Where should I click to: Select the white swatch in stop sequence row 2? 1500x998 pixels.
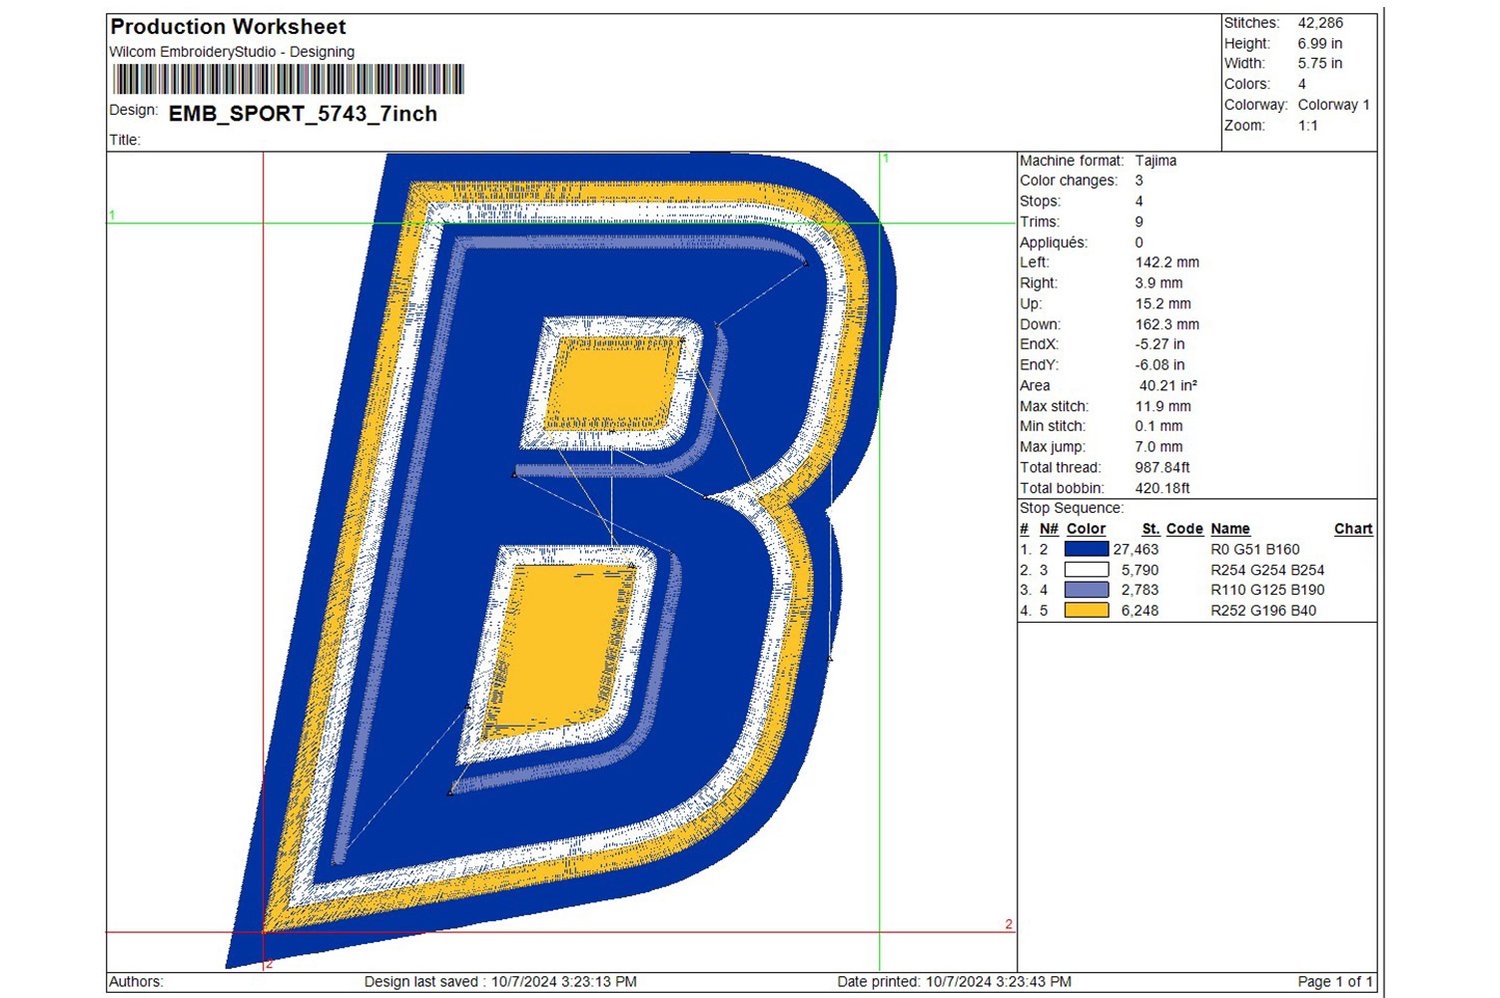tap(1086, 570)
